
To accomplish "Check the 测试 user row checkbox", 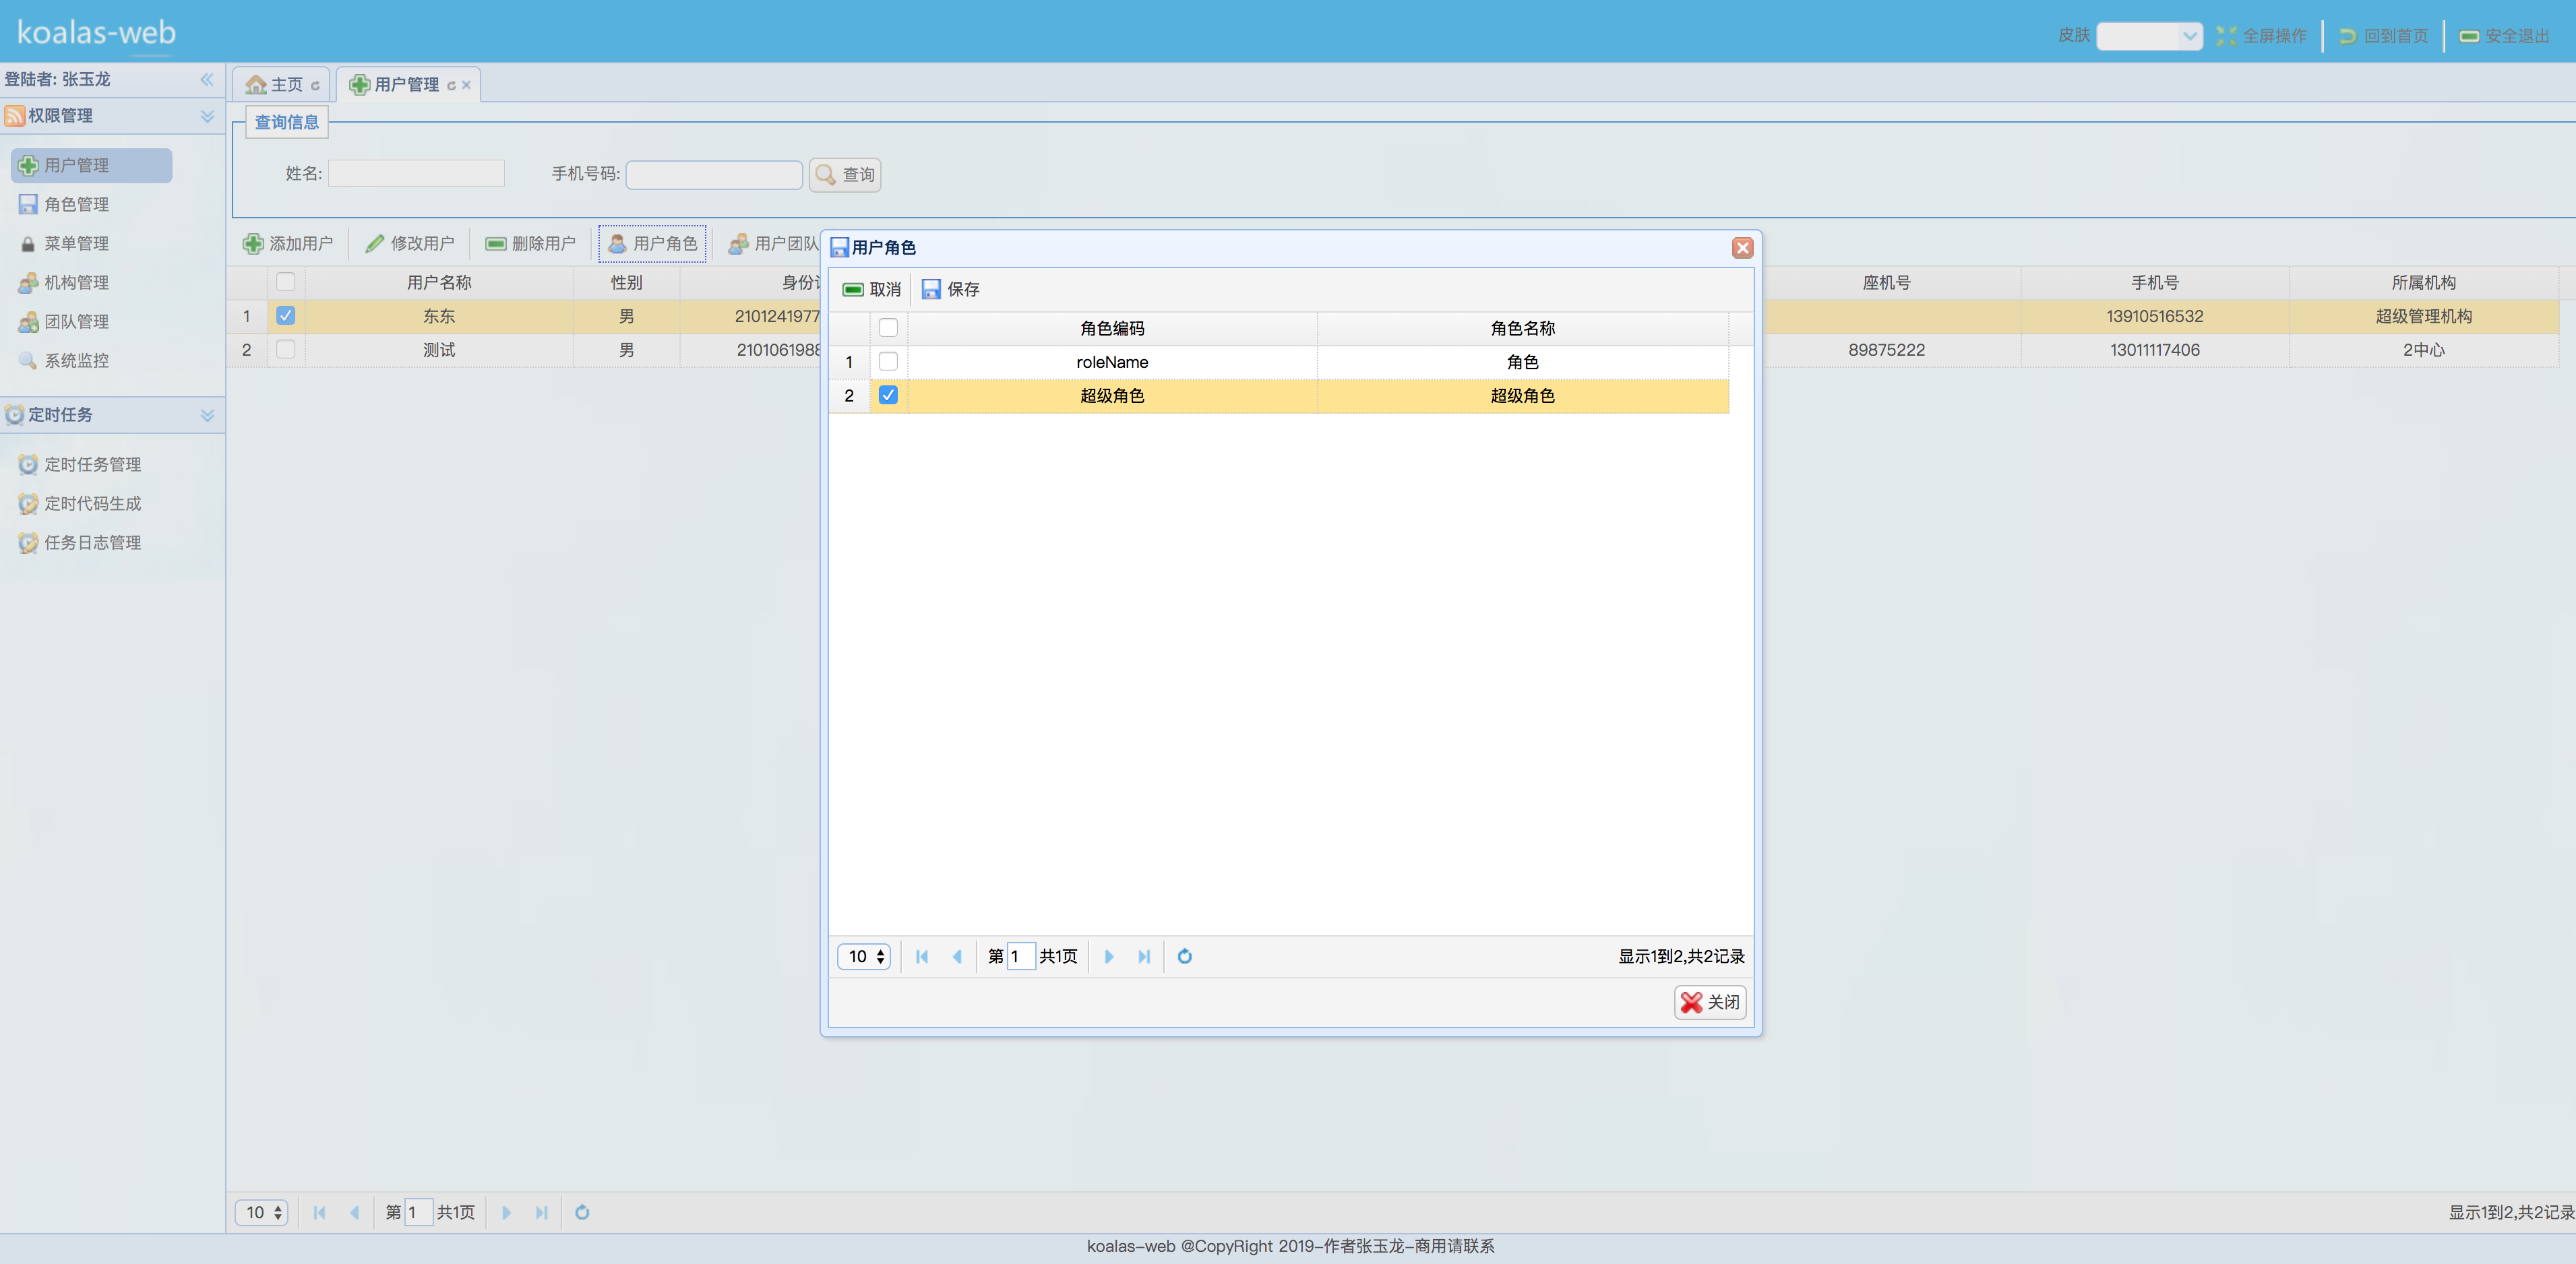I will [x=285, y=350].
